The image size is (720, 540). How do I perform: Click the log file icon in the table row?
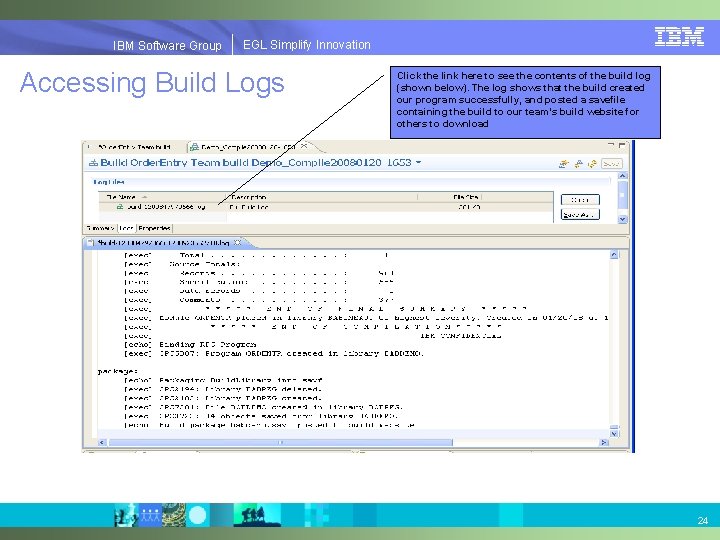pos(120,207)
